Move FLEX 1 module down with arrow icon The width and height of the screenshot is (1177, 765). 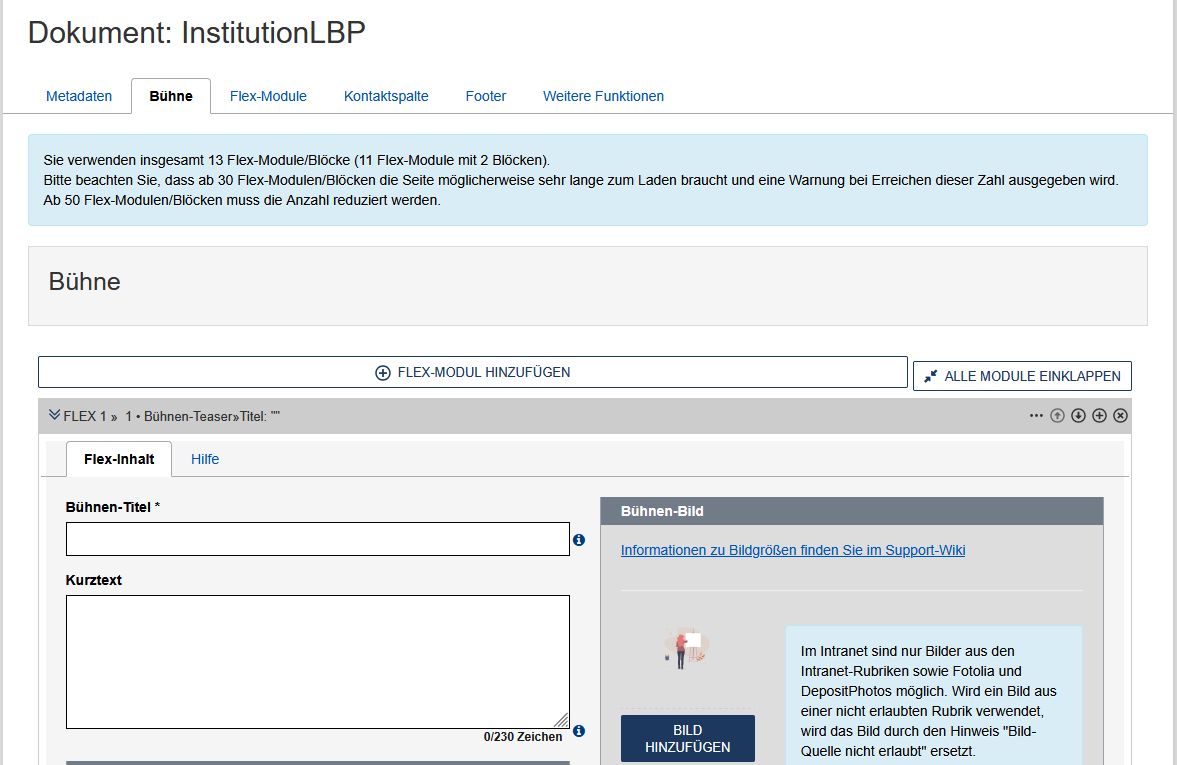pos(1078,416)
